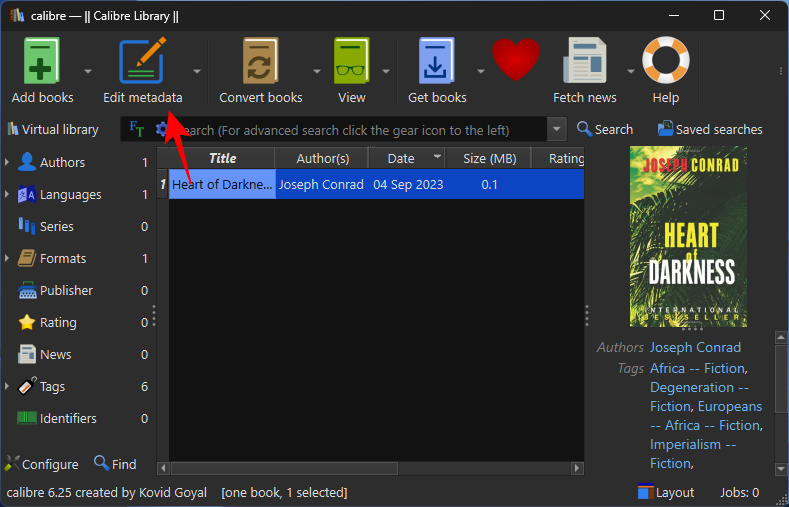Sort by Date column header
This screenshot has height=507, width=789.
(x=407, y=158)
